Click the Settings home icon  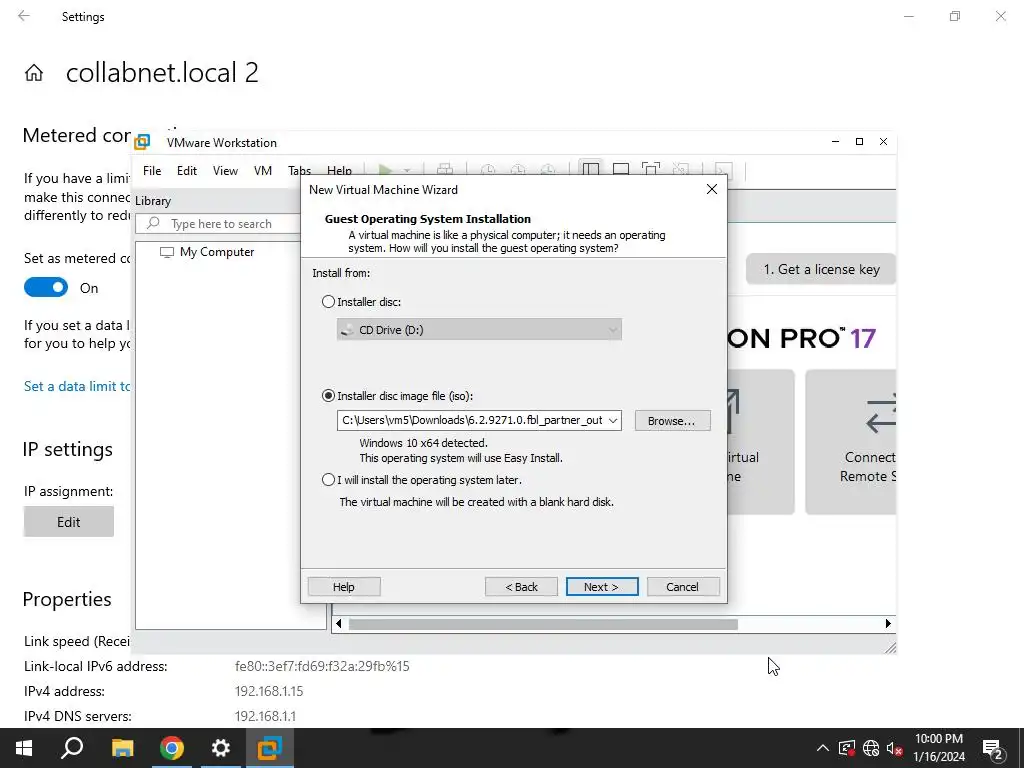(x=34, y=72)
